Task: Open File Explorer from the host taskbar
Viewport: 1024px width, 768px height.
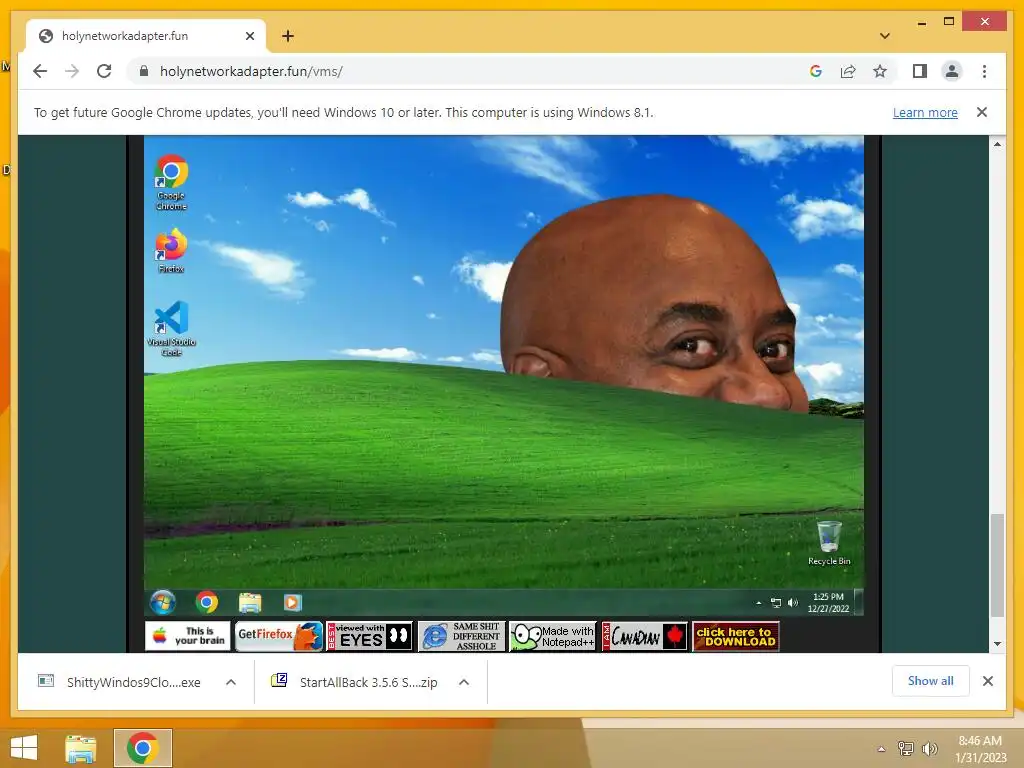Action: 80,748
